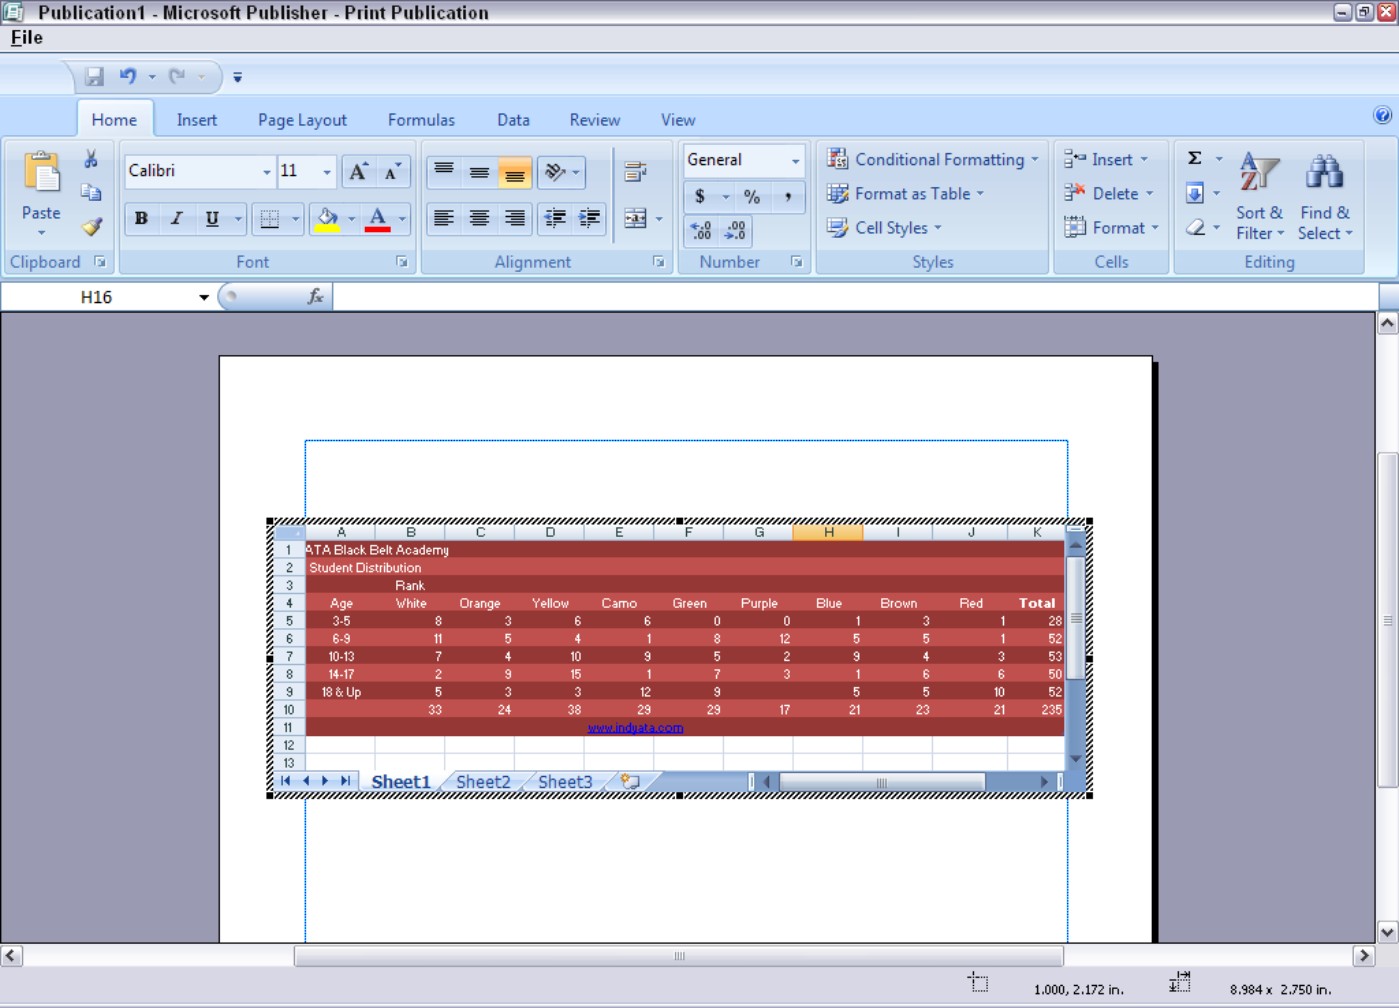Click Merge and Center icon
This screenshot has width=1399, height=1008.
tap(635, 218)
